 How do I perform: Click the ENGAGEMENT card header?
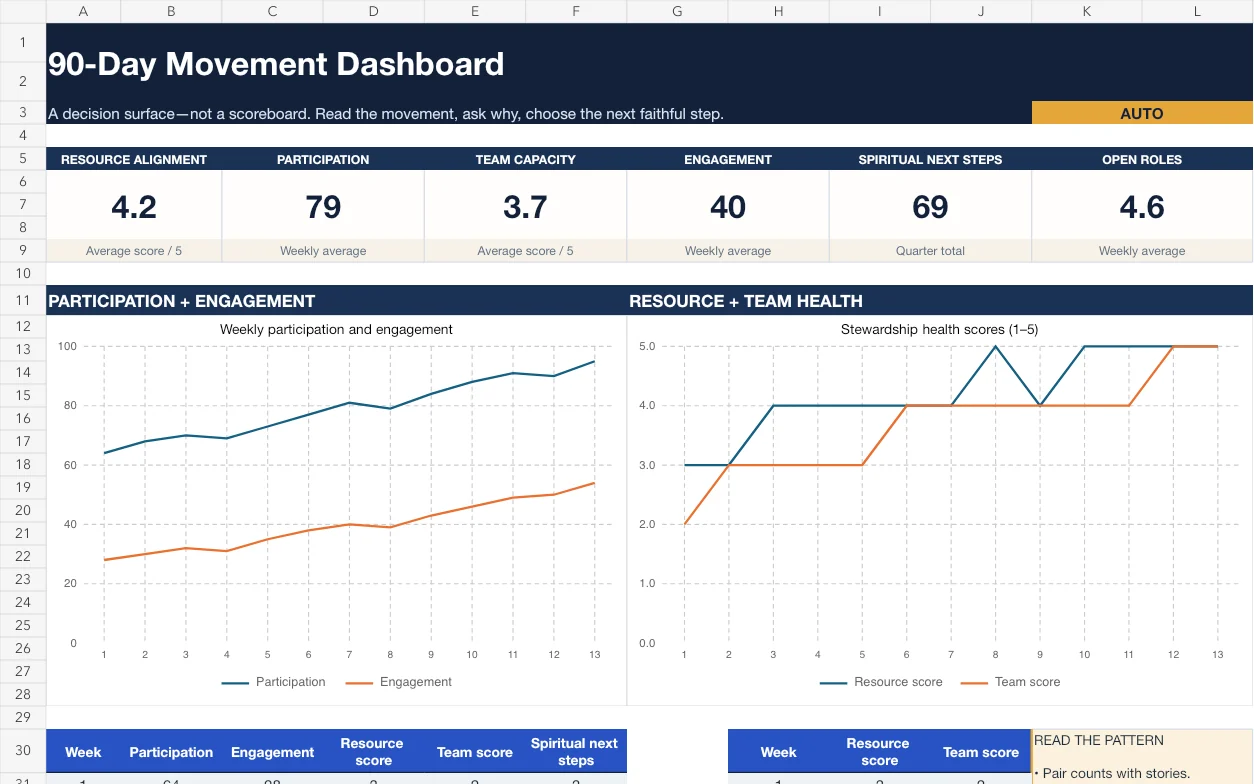pos(728,159)
